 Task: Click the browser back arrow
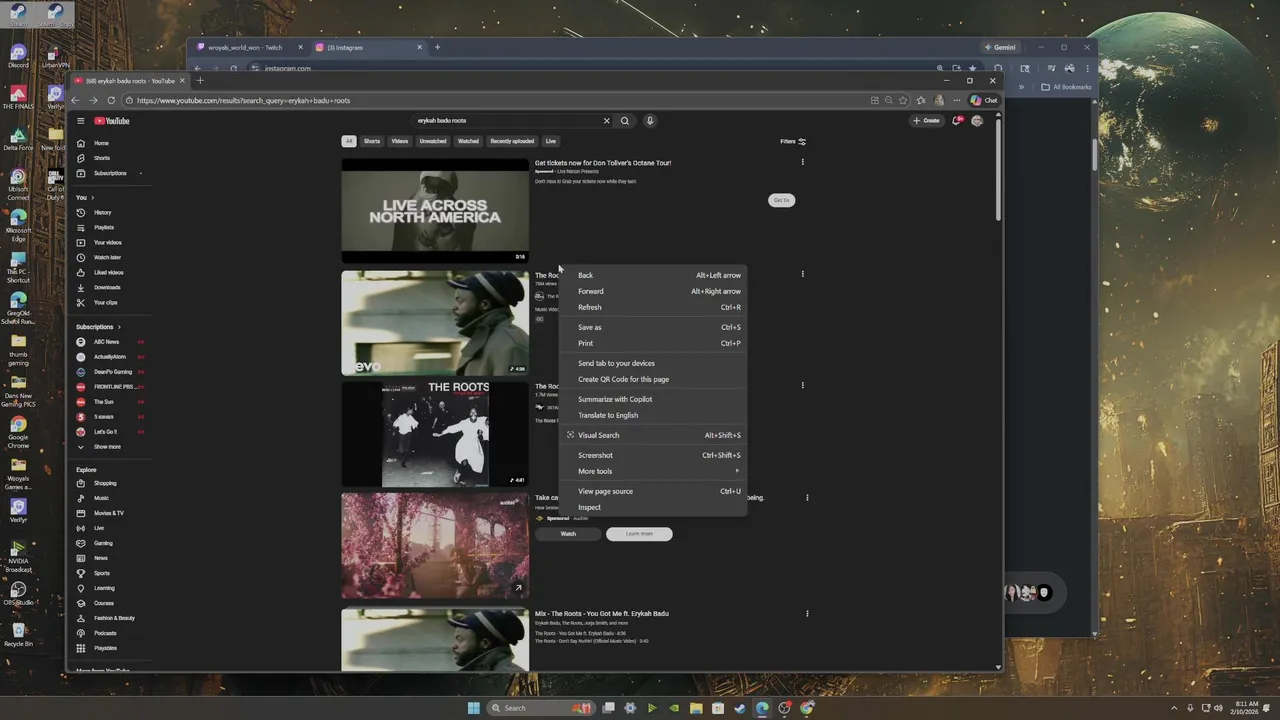tap(75, 100)
